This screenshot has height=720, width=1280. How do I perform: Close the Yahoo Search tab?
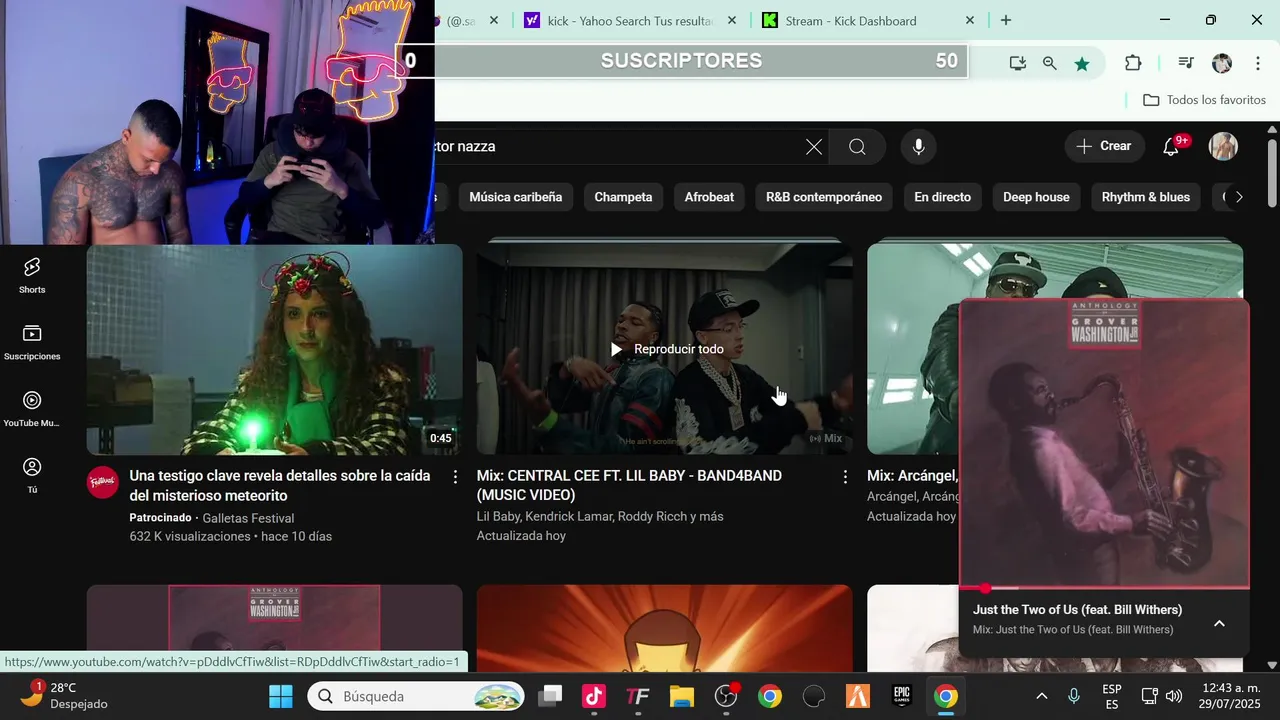pos(732,20)
